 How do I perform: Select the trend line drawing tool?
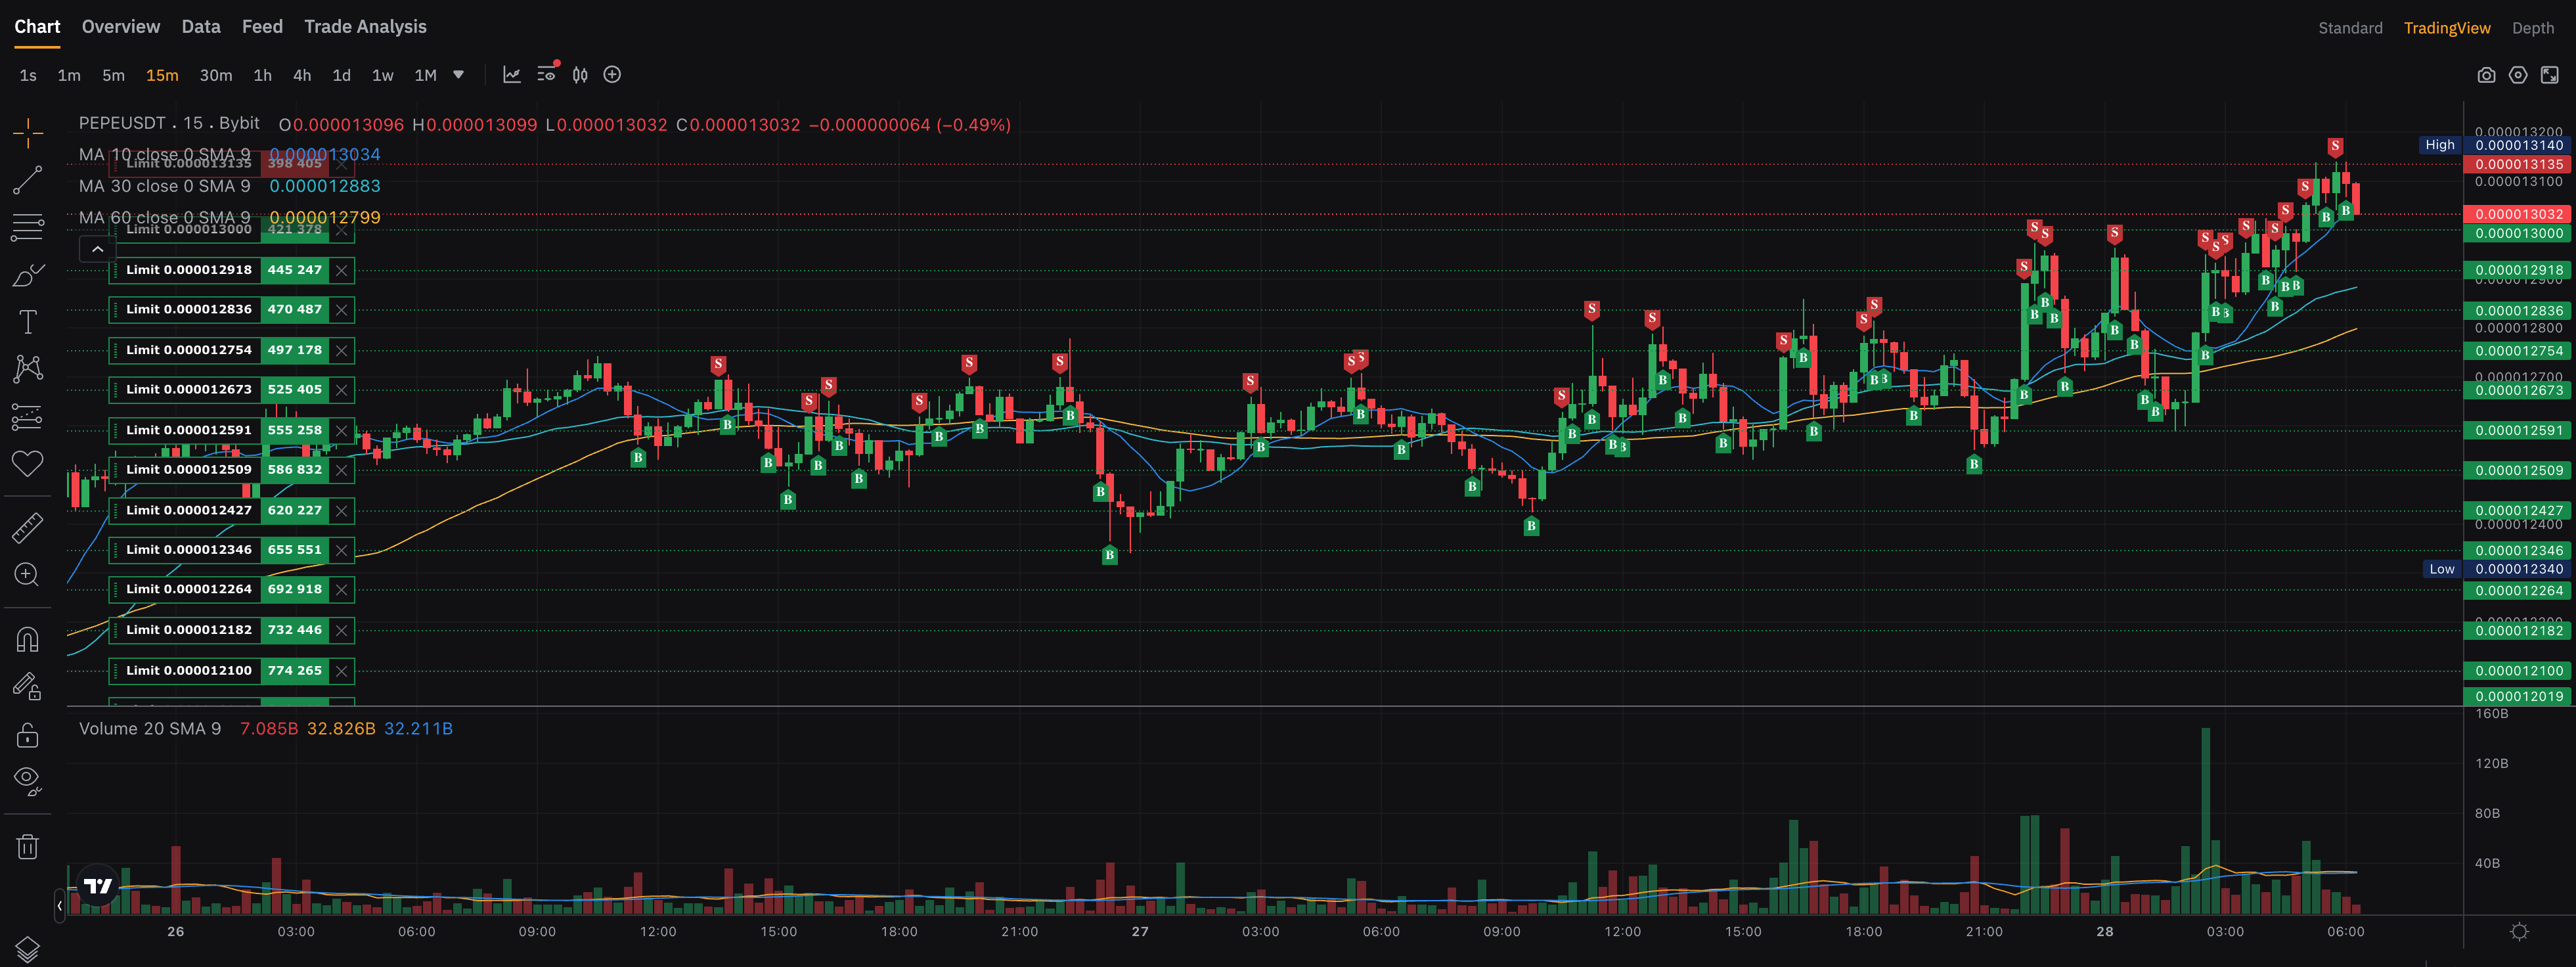pos(27,180)
